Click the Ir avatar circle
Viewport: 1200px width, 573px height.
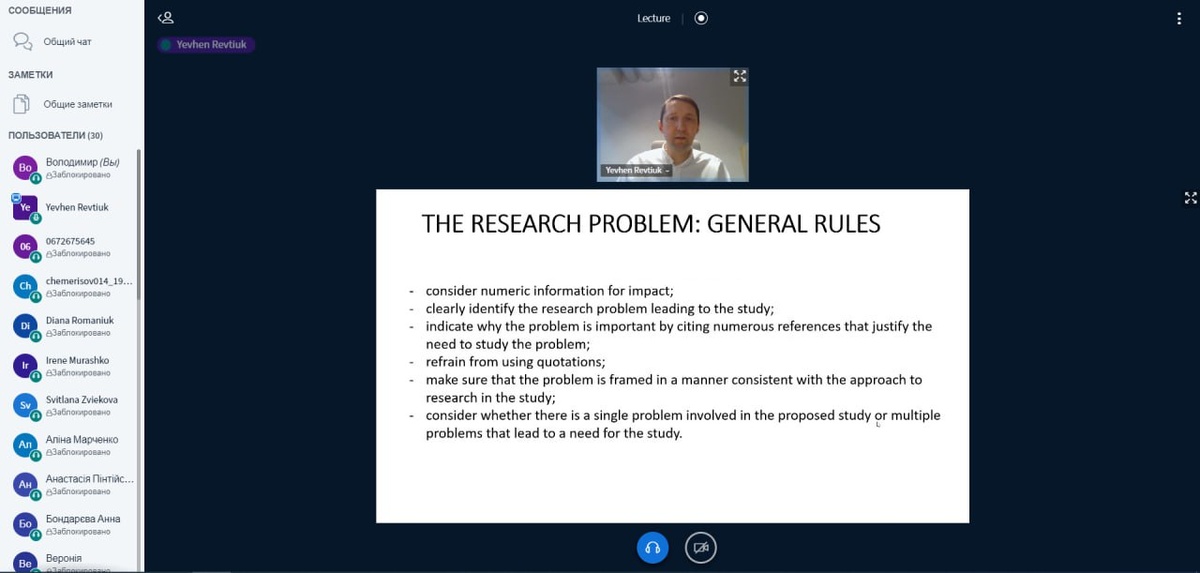pyautogui.click(x=25, y=365)
